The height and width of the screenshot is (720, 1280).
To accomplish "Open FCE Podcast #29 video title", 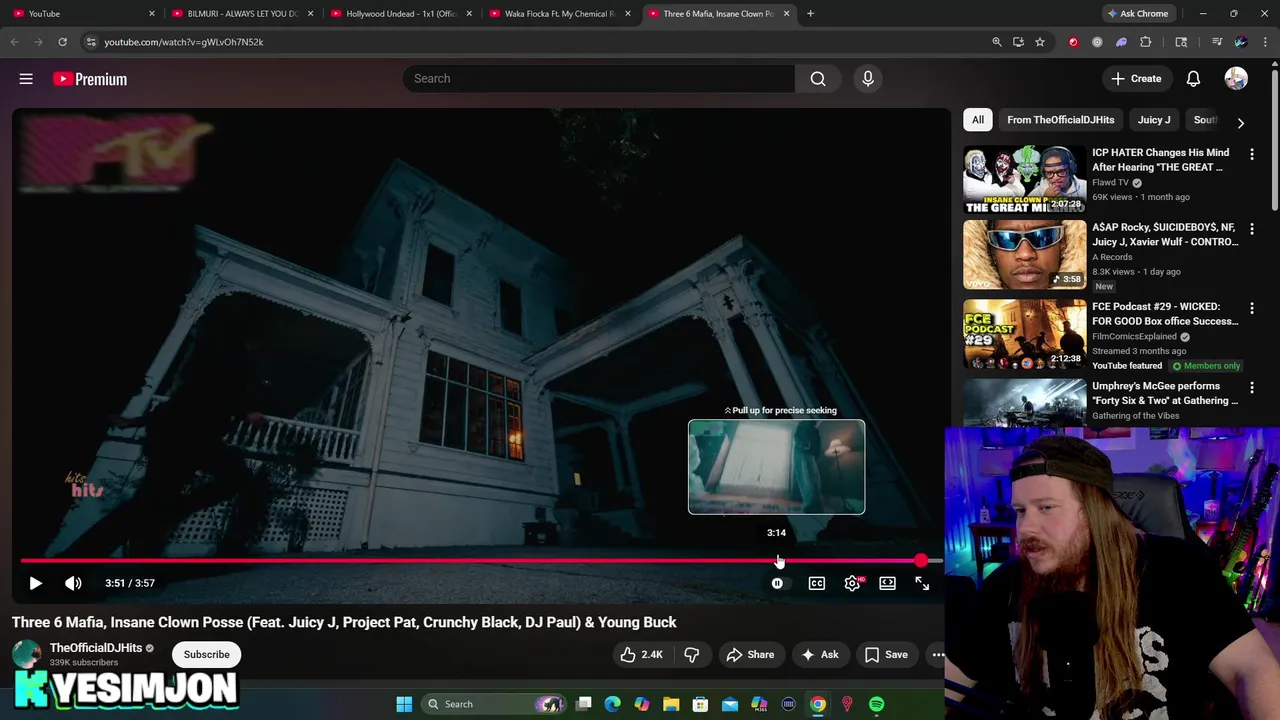I will pyautogui.click(x=1165, y=314).
